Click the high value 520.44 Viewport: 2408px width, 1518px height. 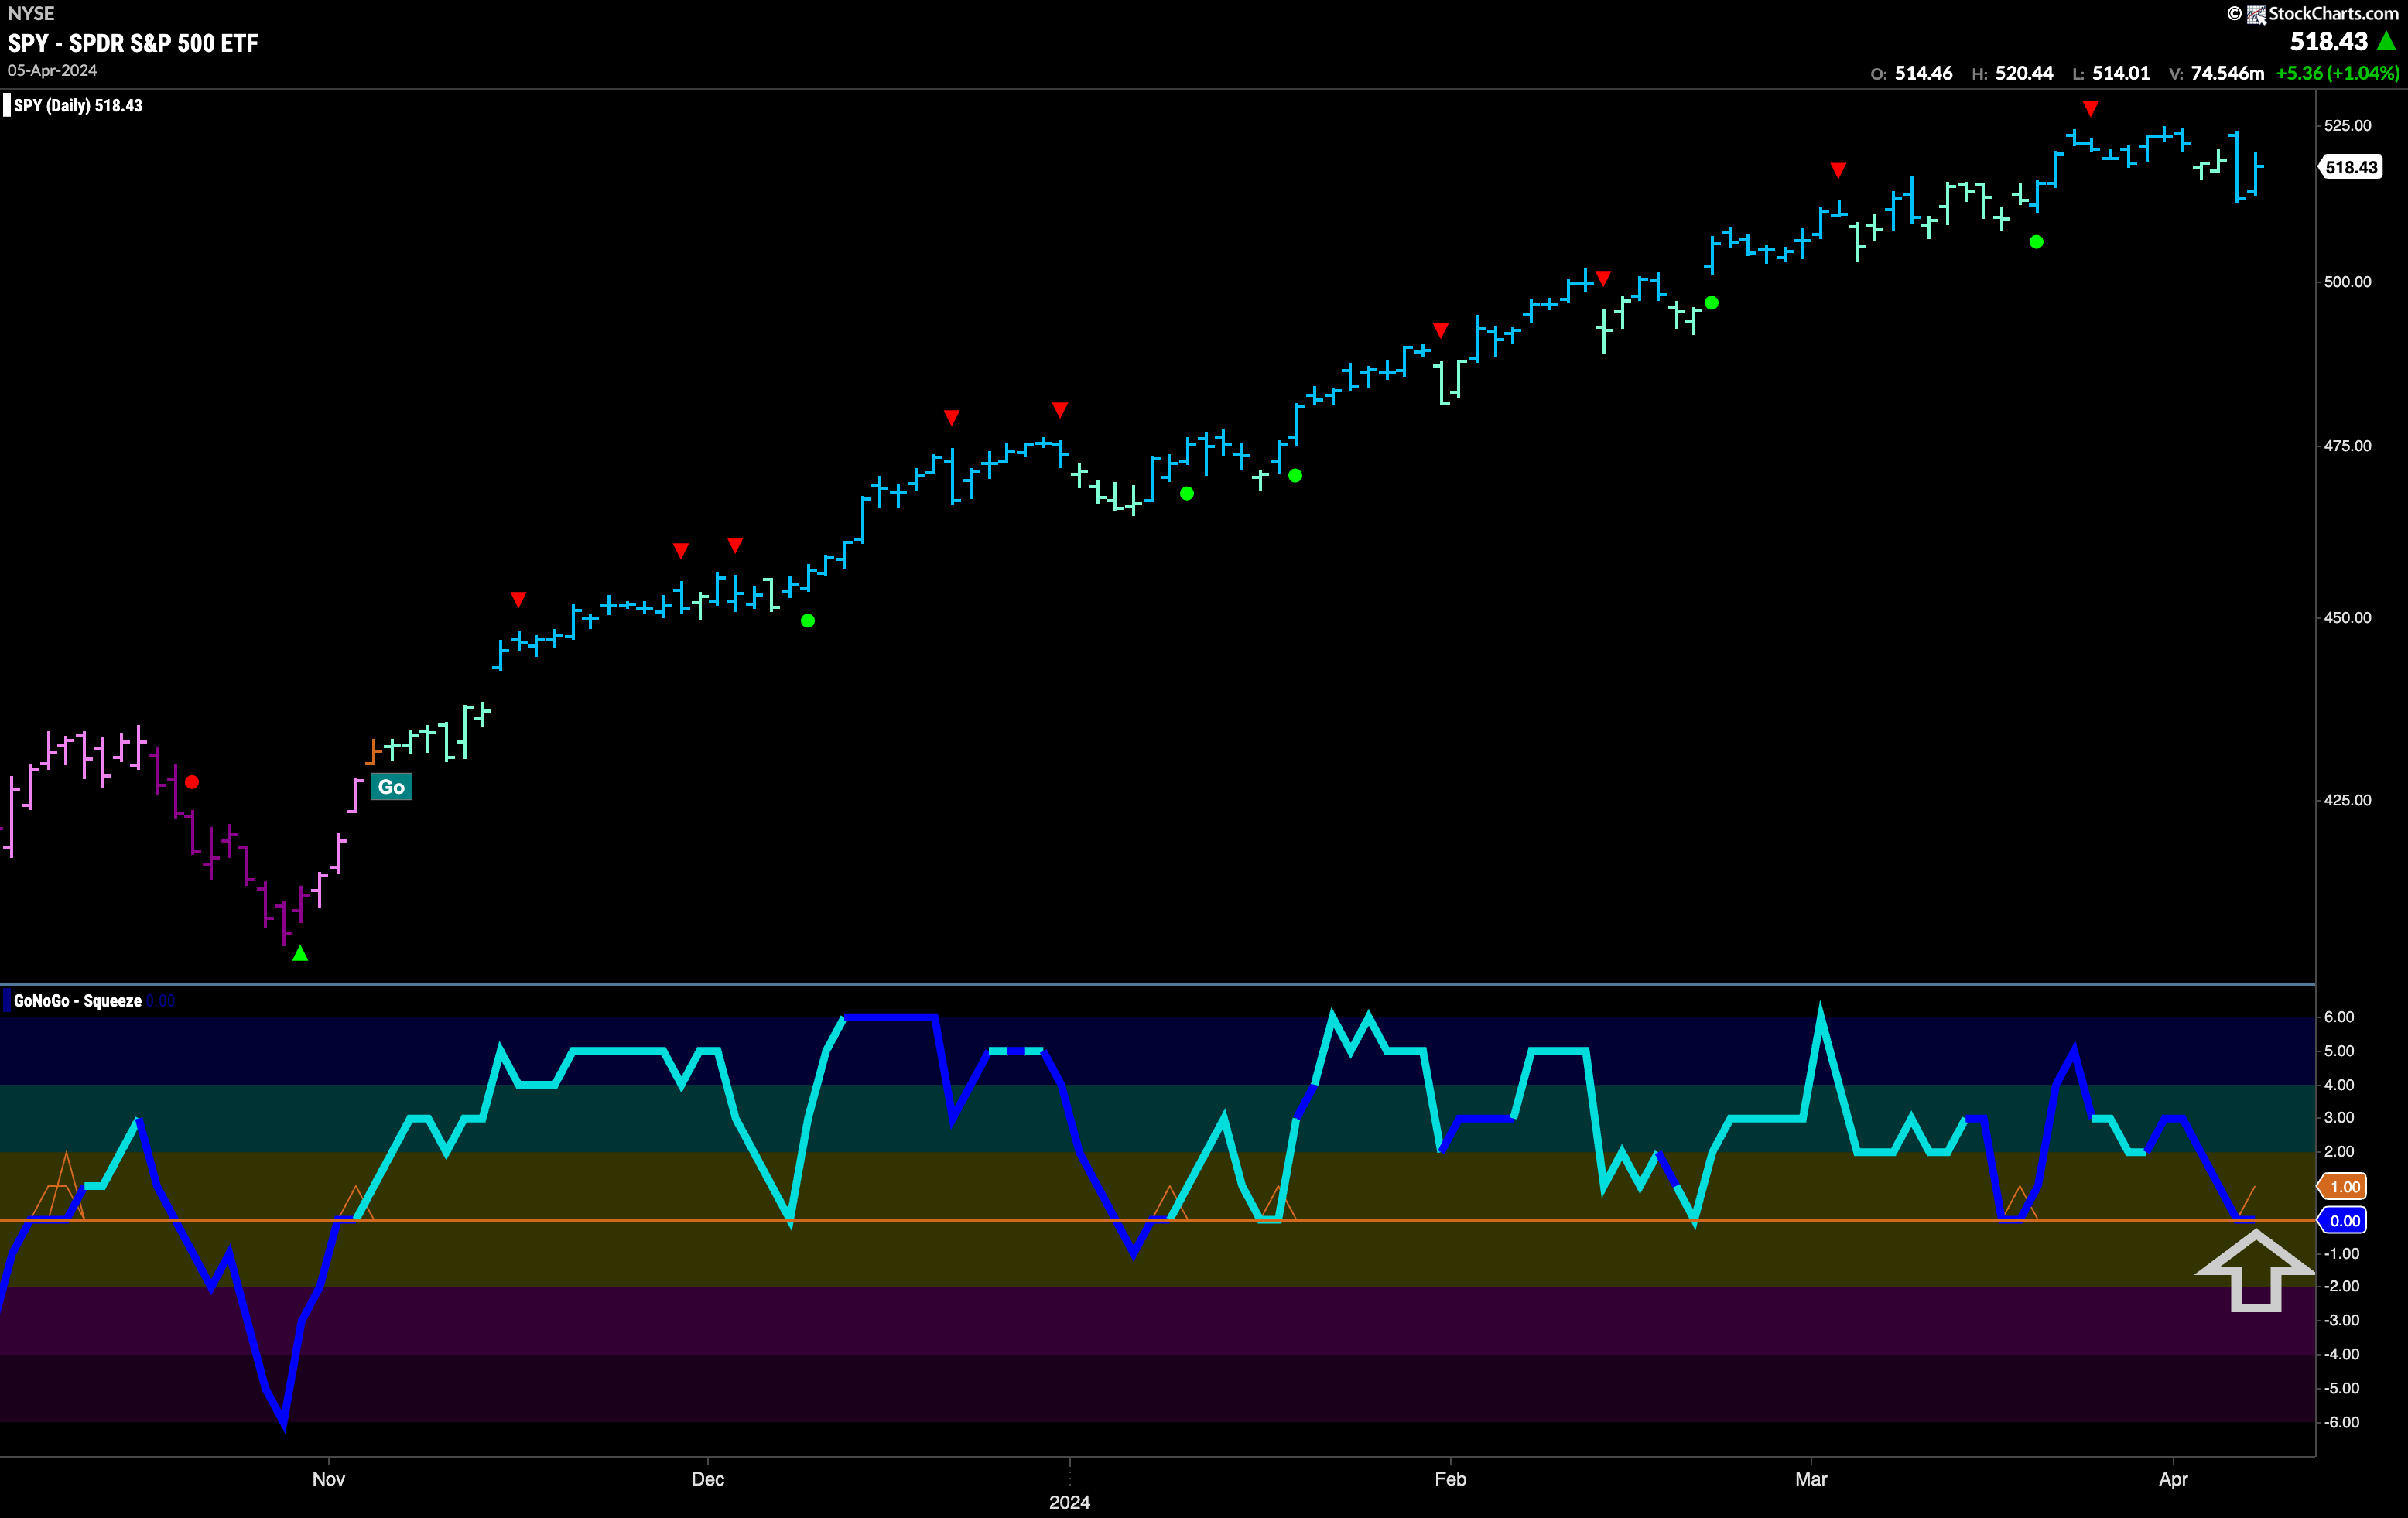[x=2024, y=73]
